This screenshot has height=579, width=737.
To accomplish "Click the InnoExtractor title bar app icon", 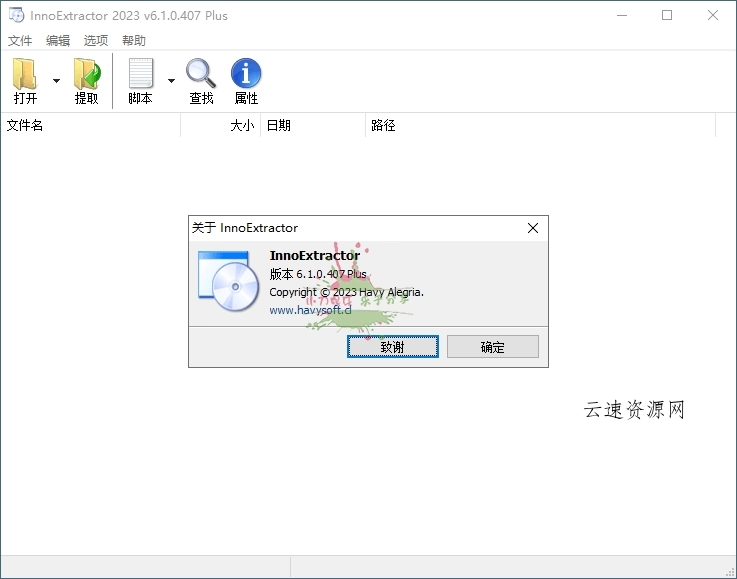I will click(x=16, y=15).
